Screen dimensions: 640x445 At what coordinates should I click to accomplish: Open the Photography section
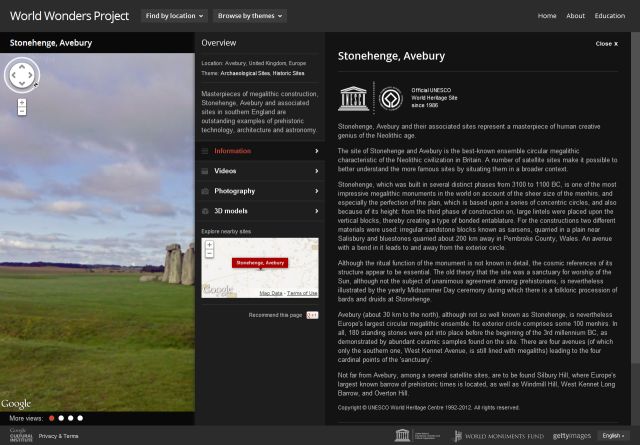coord(260,191)
